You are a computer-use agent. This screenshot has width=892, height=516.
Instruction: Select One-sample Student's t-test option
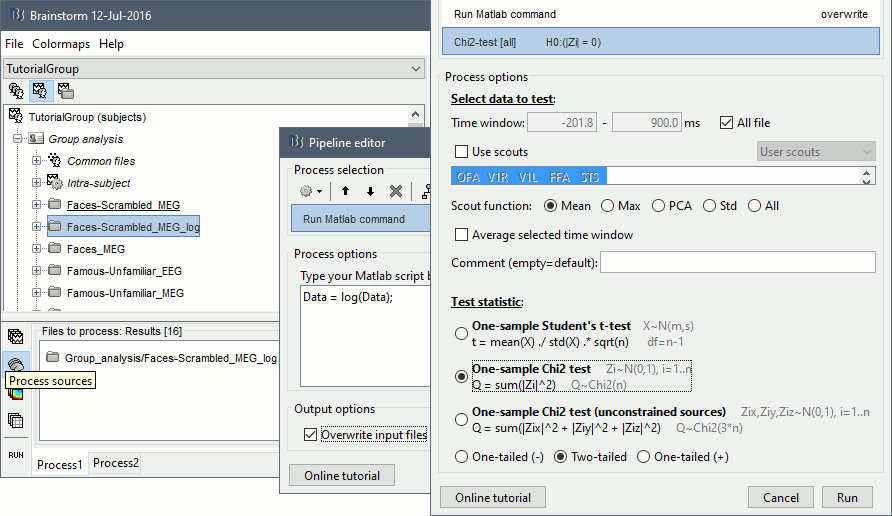point(461,333)
